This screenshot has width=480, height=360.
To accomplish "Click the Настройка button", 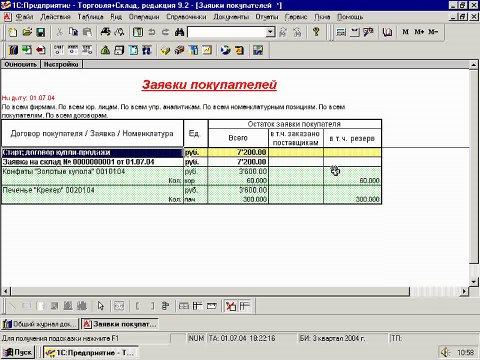I will tap(61, 64).
